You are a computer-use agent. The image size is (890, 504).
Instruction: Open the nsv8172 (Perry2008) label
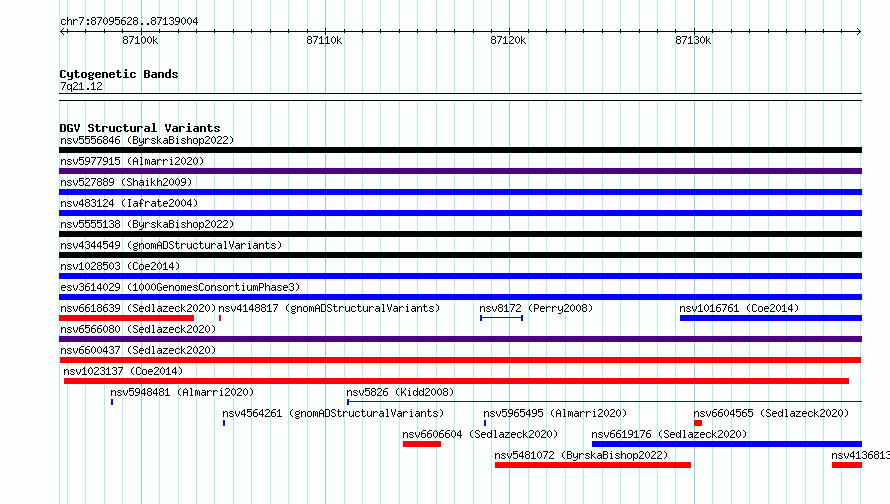click(536, 308)
